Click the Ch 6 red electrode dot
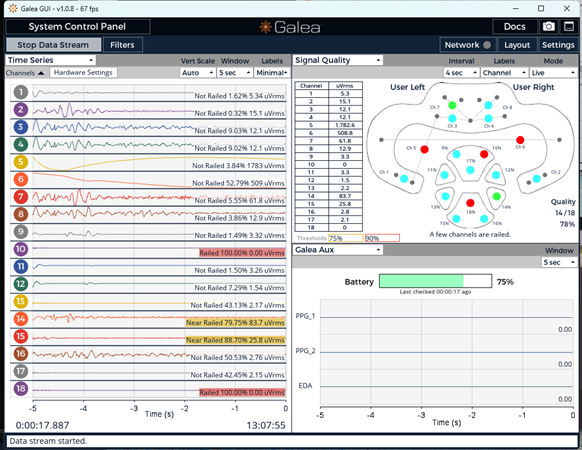582x450 pixels. click(x=520, y=140)
